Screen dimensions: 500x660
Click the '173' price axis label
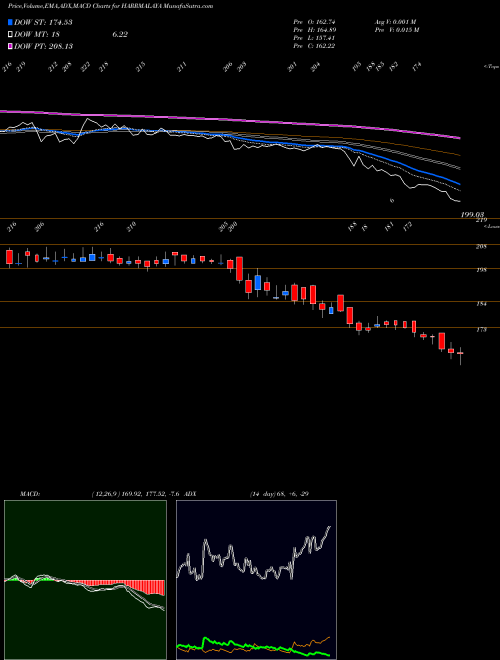point(481,330)
